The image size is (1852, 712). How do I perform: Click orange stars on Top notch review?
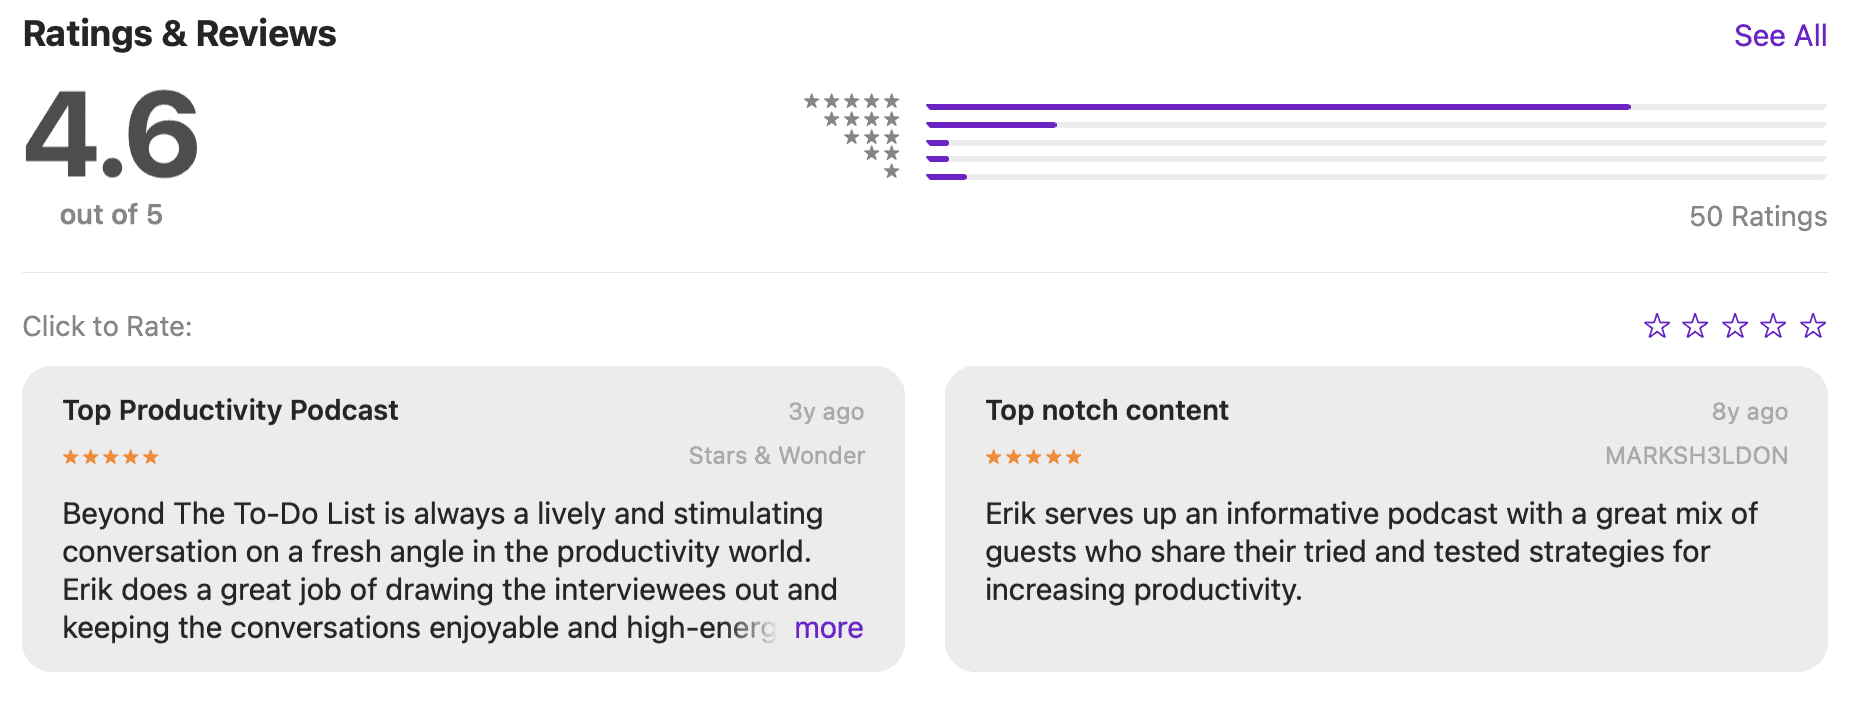coord(1033,457)
